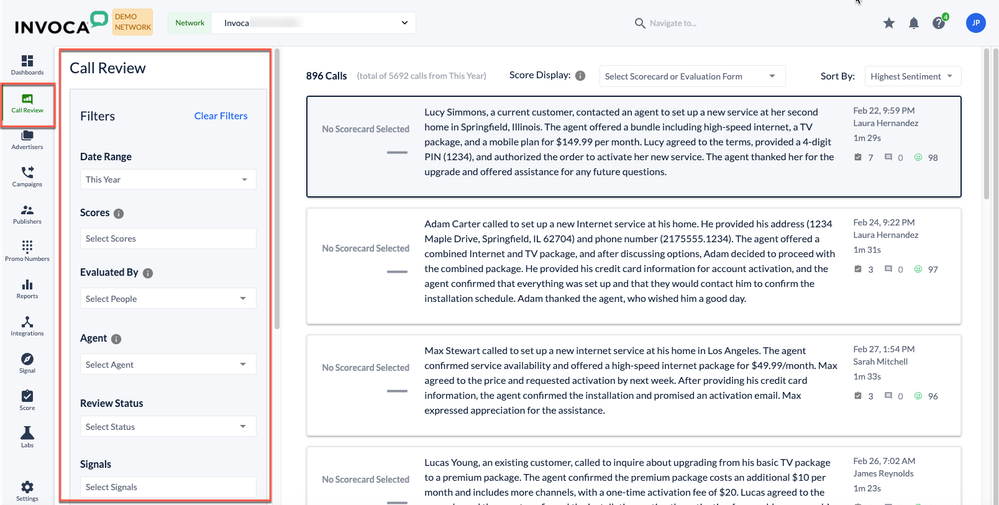Screen dimensions: 999x505
Task: Open the Score sidebar section
Action: tap(27, 400)
